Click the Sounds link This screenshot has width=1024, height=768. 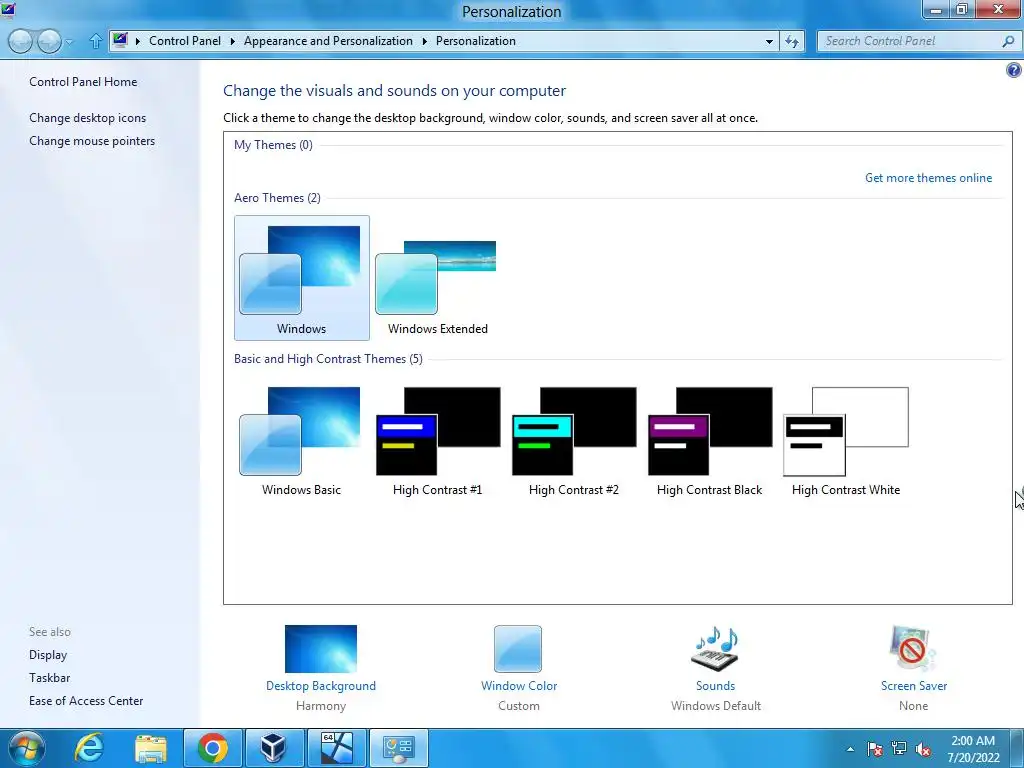tap(715, 686)
